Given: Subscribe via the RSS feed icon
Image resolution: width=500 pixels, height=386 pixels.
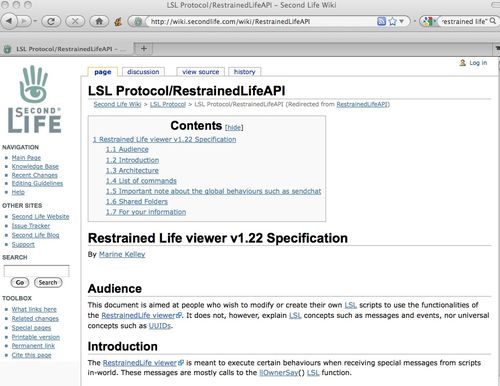Looking at the screenshot, I should point(381,21).
